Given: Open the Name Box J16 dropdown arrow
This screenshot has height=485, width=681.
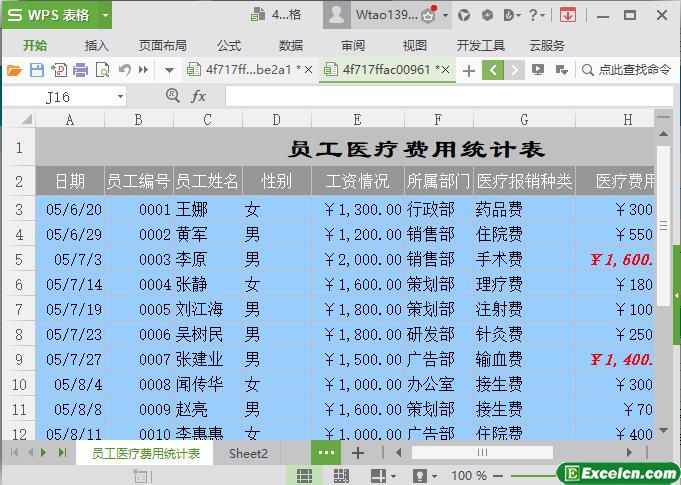Looking at the screenshot, I should click(x=120, y=96).
